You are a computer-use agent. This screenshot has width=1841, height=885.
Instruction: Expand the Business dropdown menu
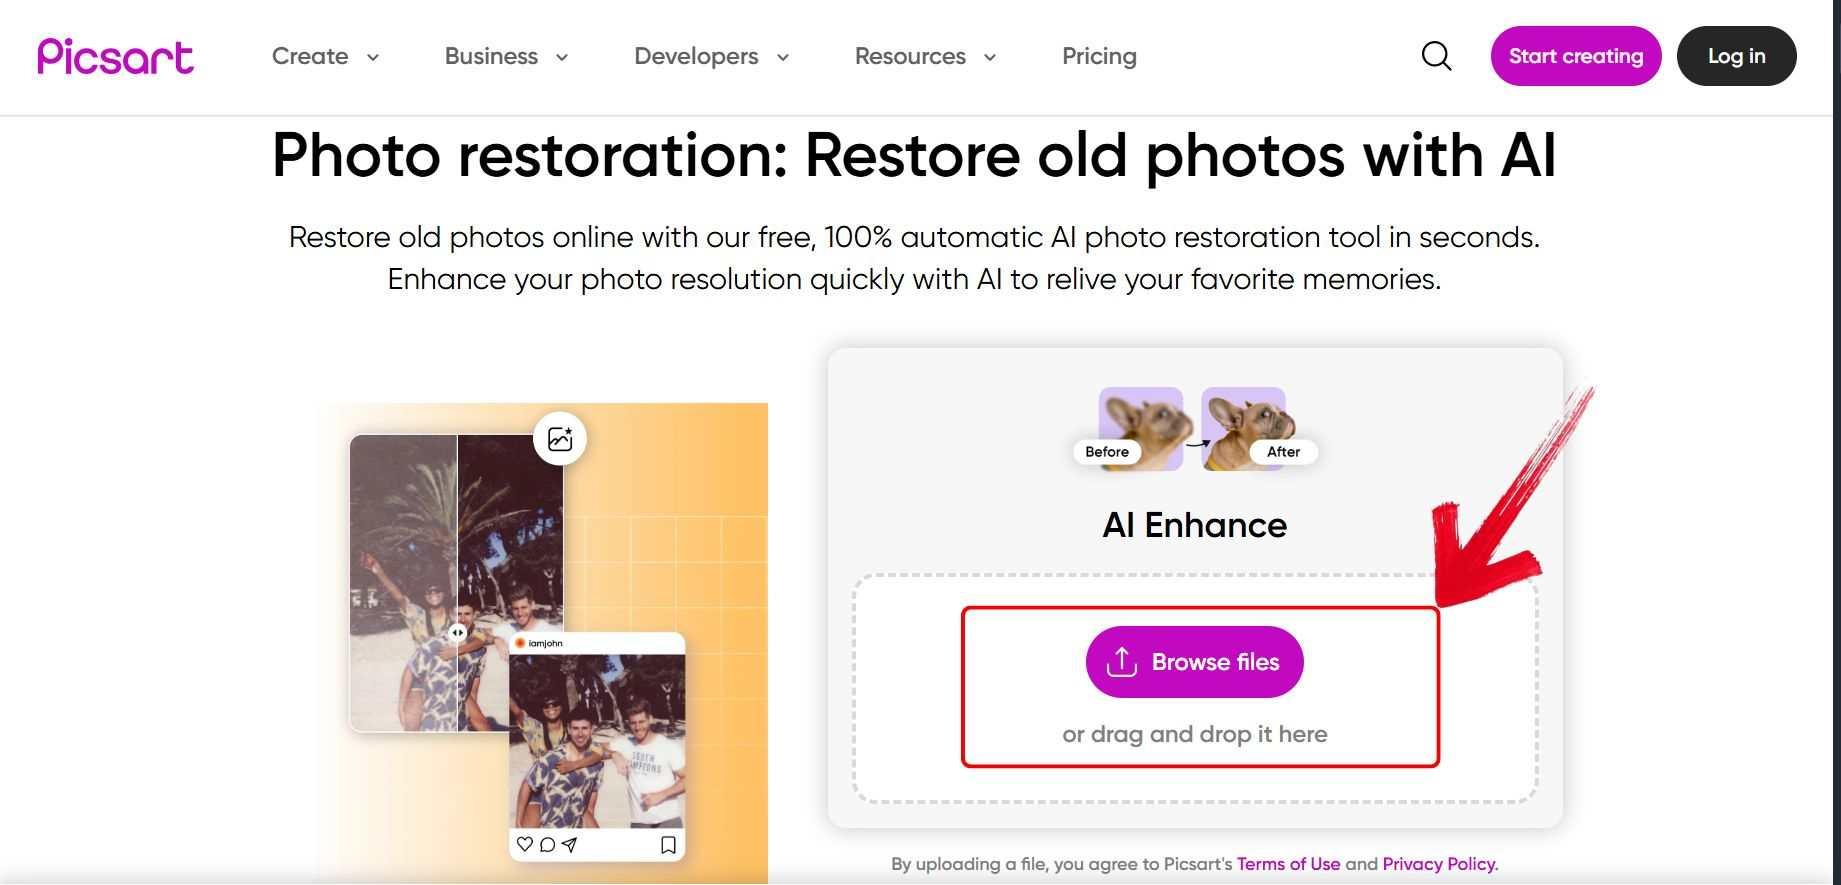pyautogui.click(x=506, y=57)
